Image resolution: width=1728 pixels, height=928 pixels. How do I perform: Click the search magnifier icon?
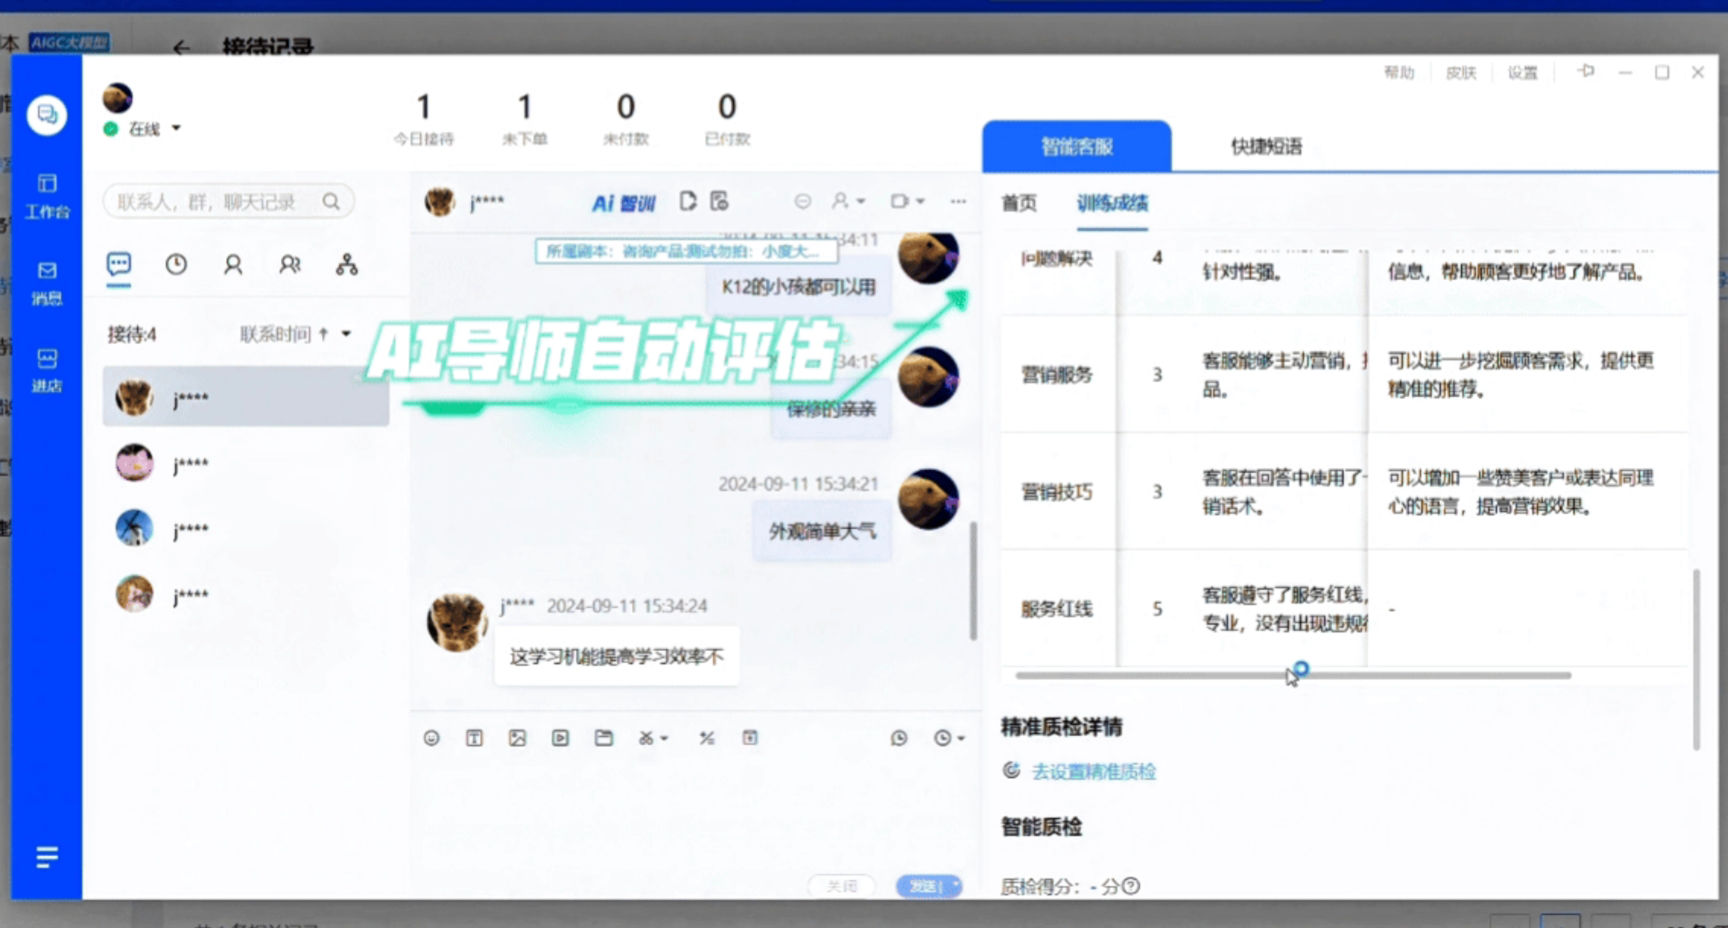click(x=331, y=202)
